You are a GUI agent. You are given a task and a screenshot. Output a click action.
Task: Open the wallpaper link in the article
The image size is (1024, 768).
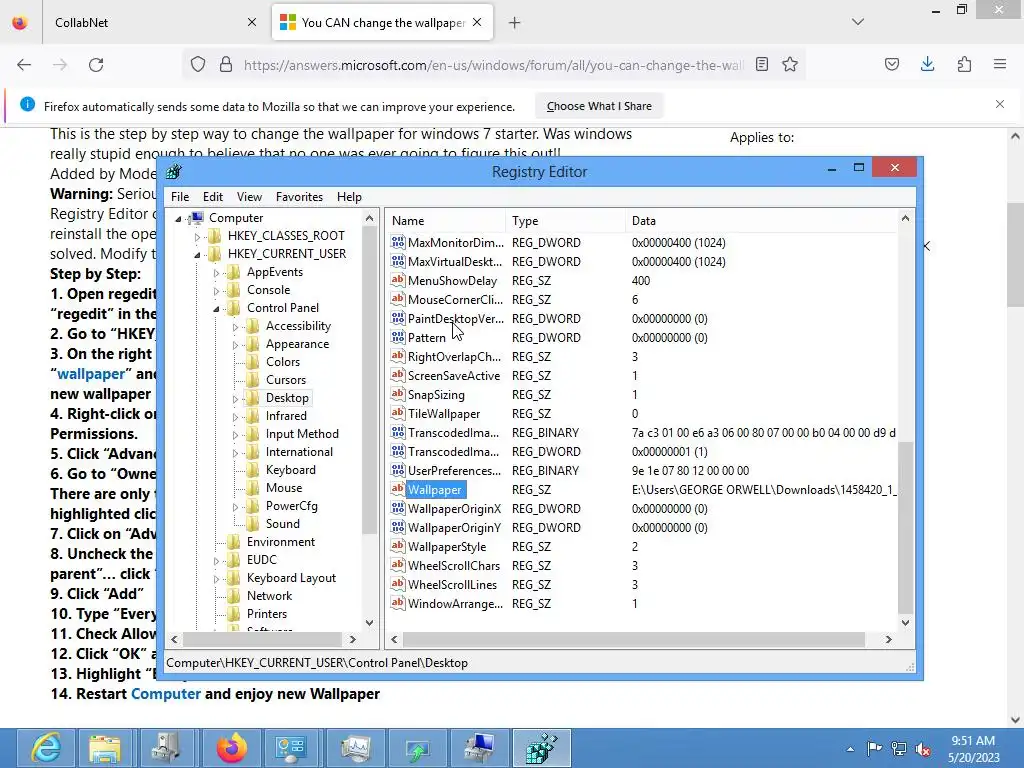coord(91,374)
